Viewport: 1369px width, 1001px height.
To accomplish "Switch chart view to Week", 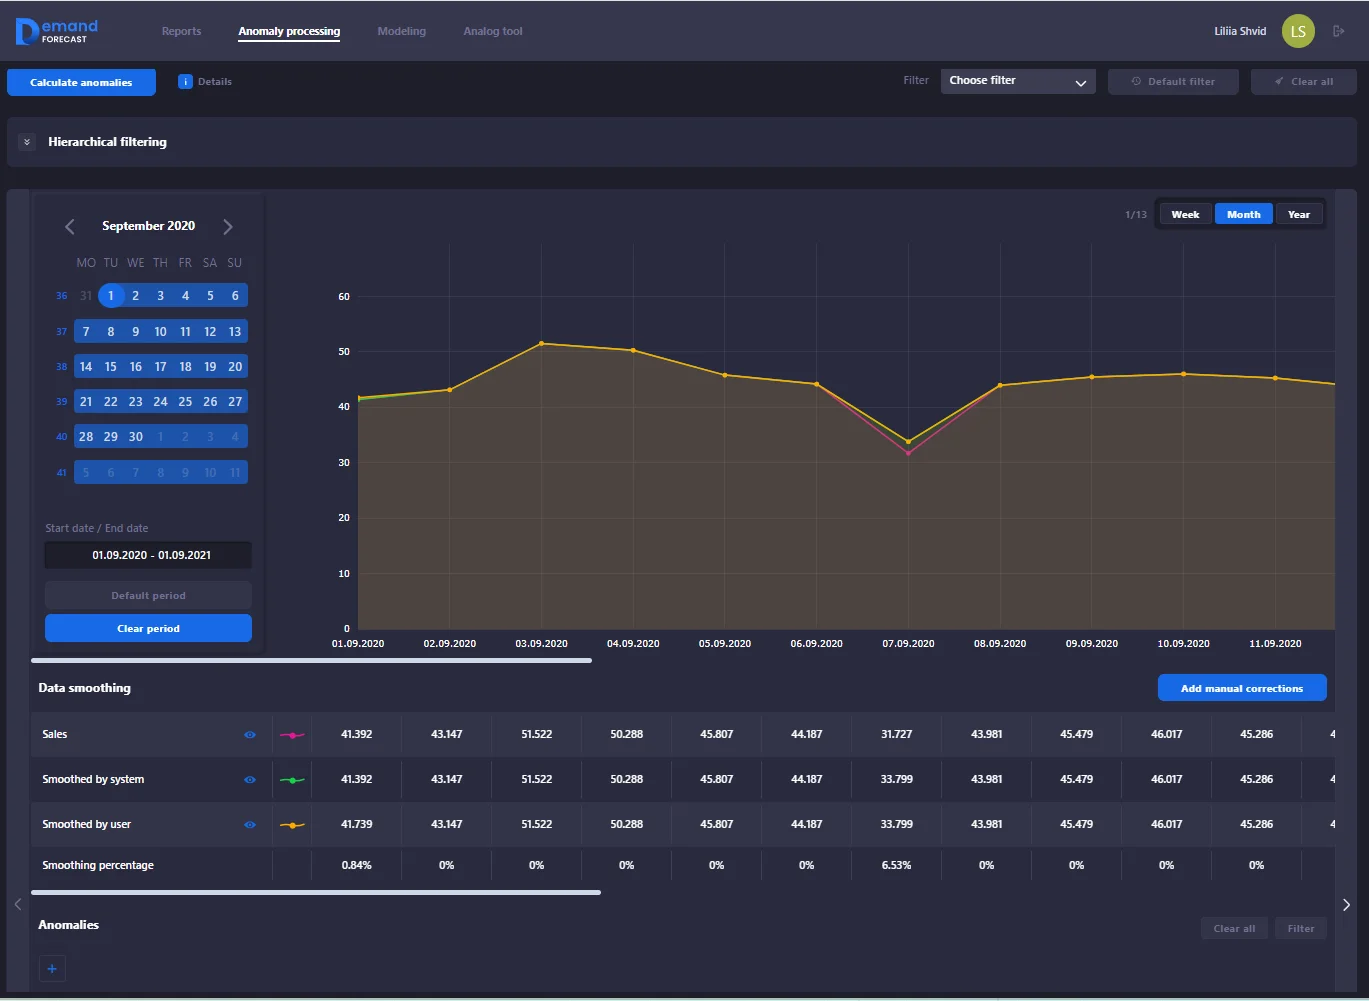I will (x=1185, y=214).
